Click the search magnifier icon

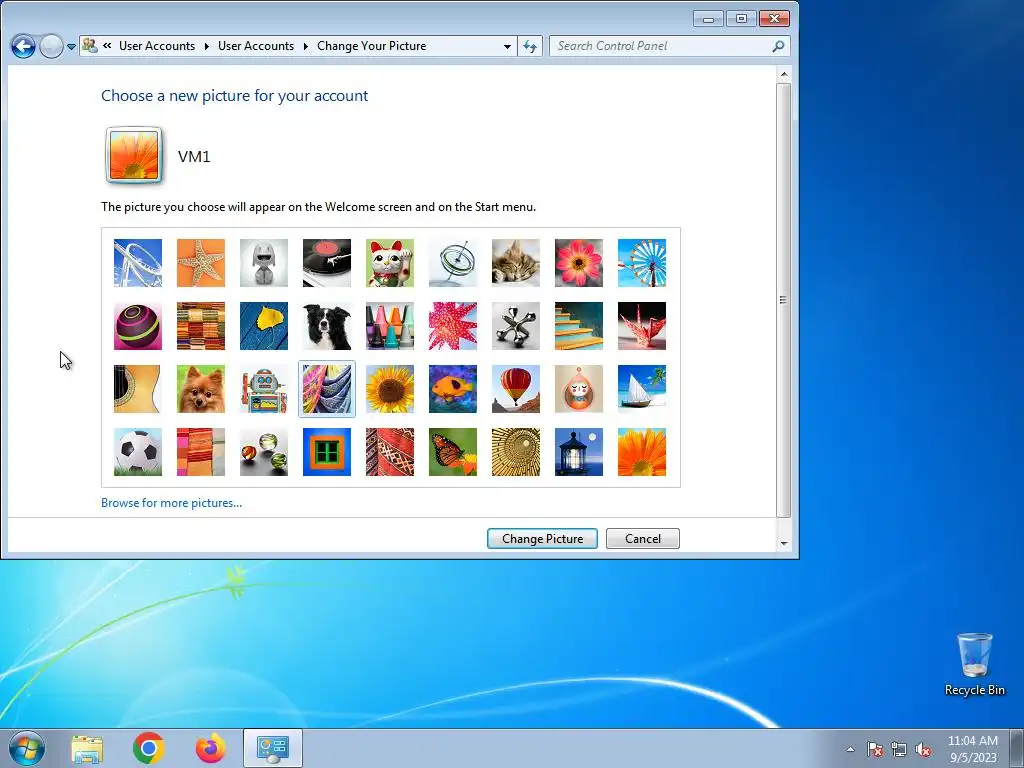tap(778, 46)
